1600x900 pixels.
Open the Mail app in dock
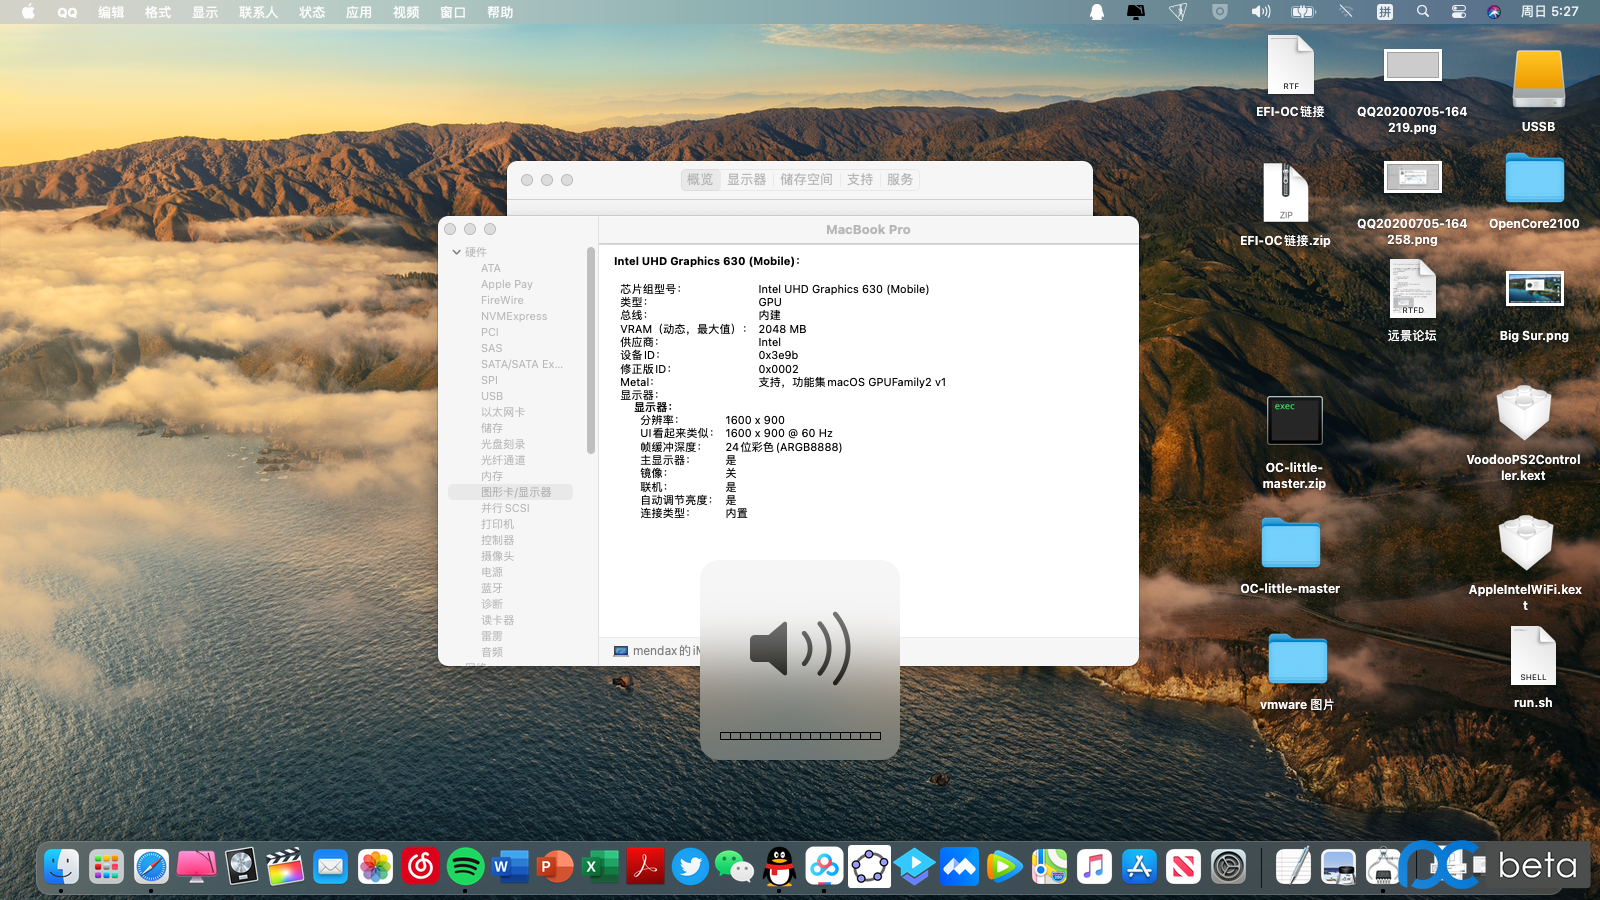coord(330,866)
